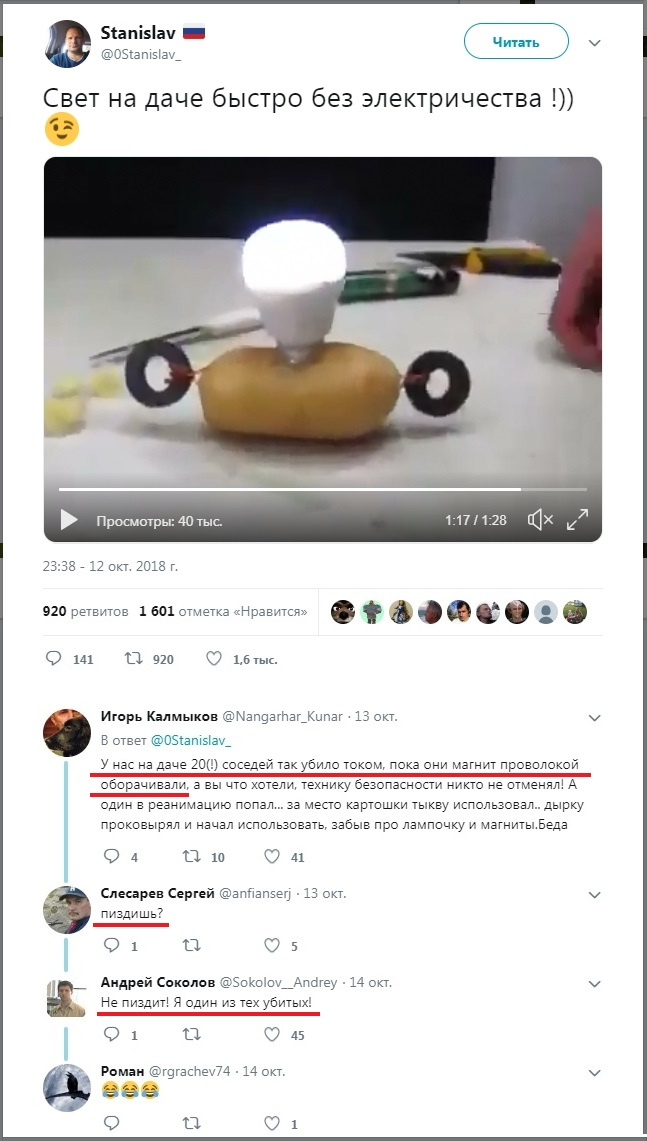Image resolution: width=647 pixels, height=1141 pixels.
Task: Like Игорь Калмыков's reply
Action: coord(272,857)
